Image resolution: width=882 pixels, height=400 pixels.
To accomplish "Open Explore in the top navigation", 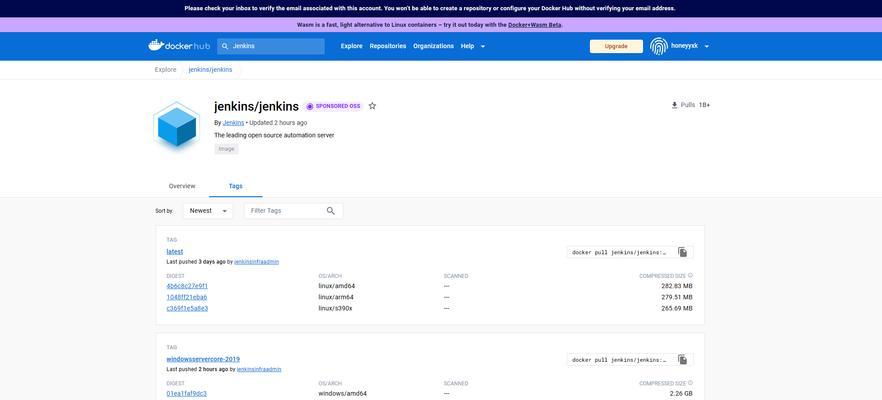I will pyautogui.click(x=352, y=46).
